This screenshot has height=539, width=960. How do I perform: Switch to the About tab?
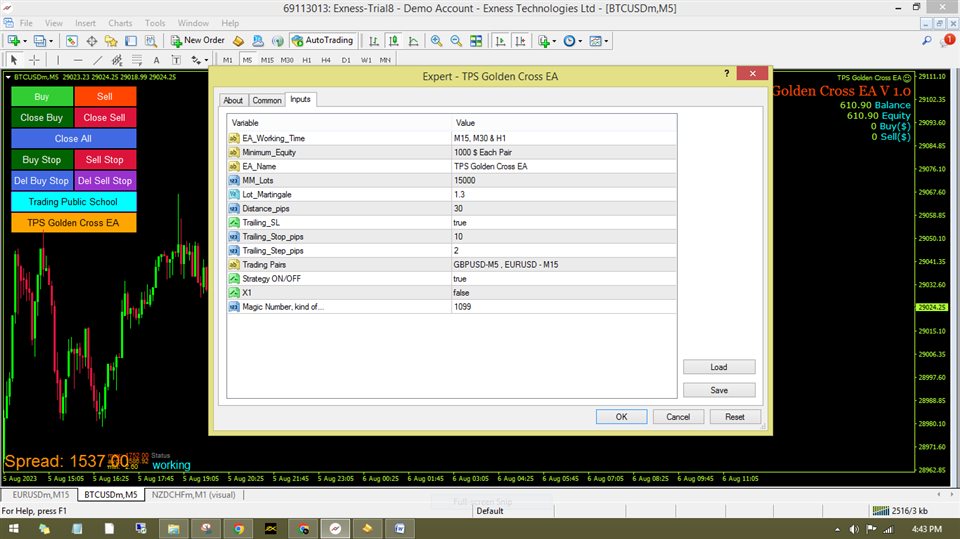pyautogui.click(x=233, y=100)
